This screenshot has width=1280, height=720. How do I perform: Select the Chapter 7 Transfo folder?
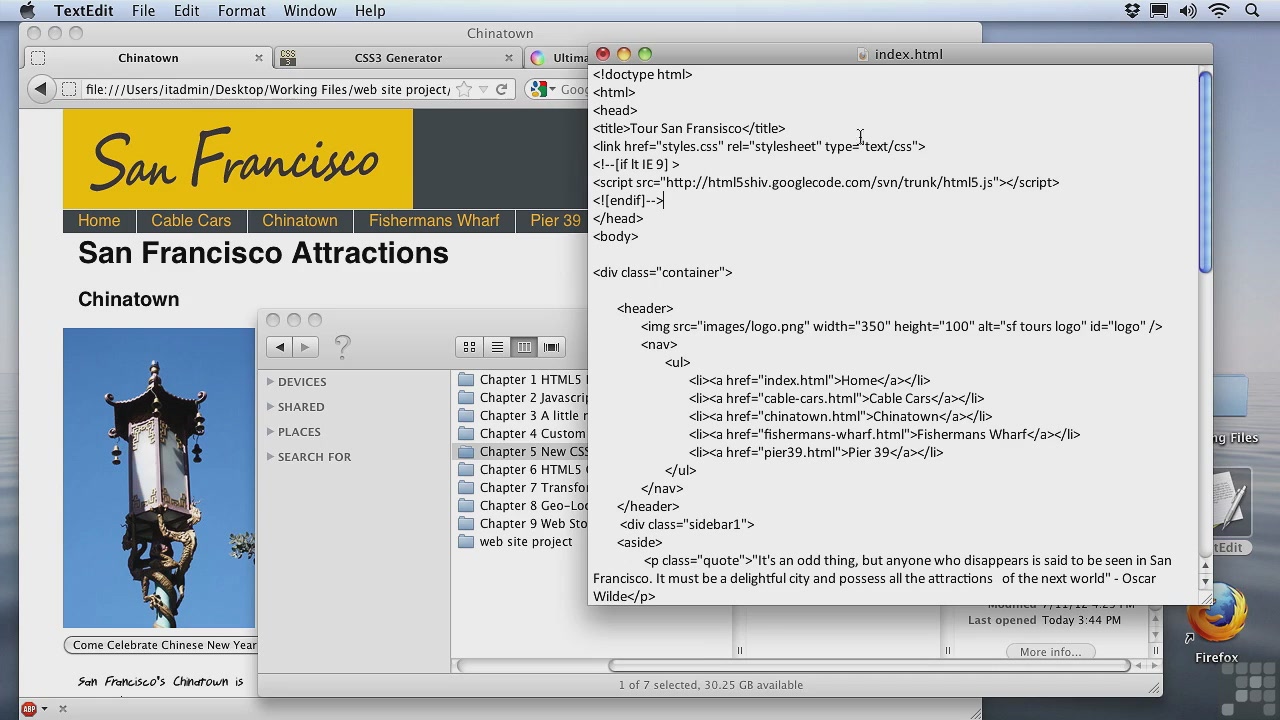point(522,488)
